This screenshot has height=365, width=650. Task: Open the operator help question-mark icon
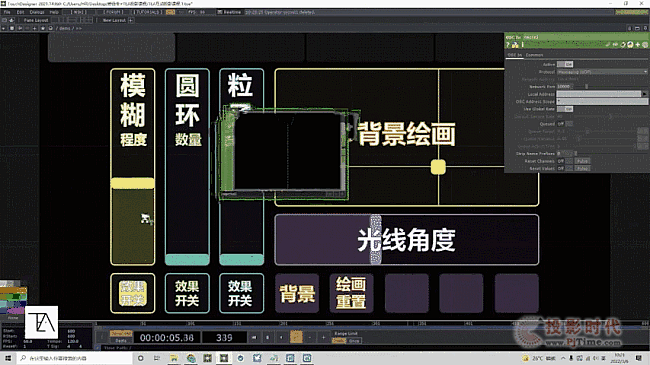507,44
